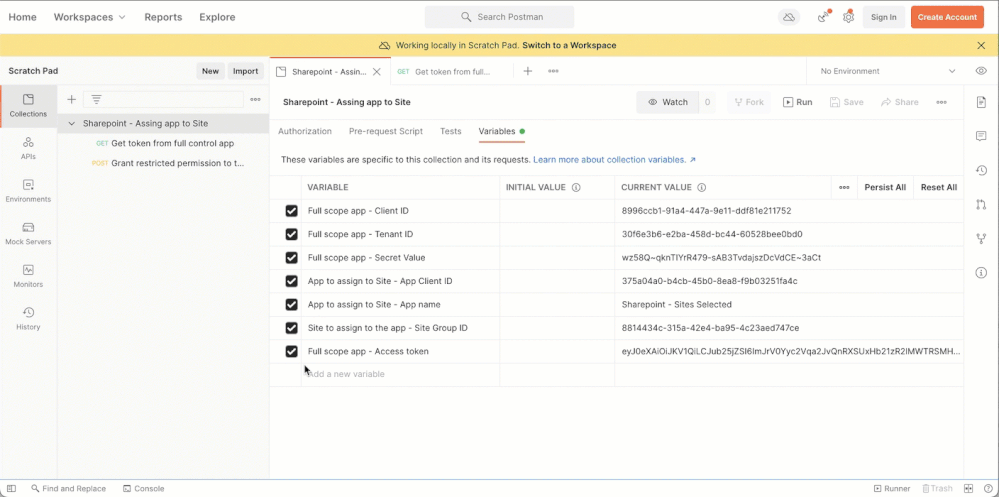Open the Monitors sidebar panel
The height and width of the screenshot is (497, 999).
click(x=28, y=277)
